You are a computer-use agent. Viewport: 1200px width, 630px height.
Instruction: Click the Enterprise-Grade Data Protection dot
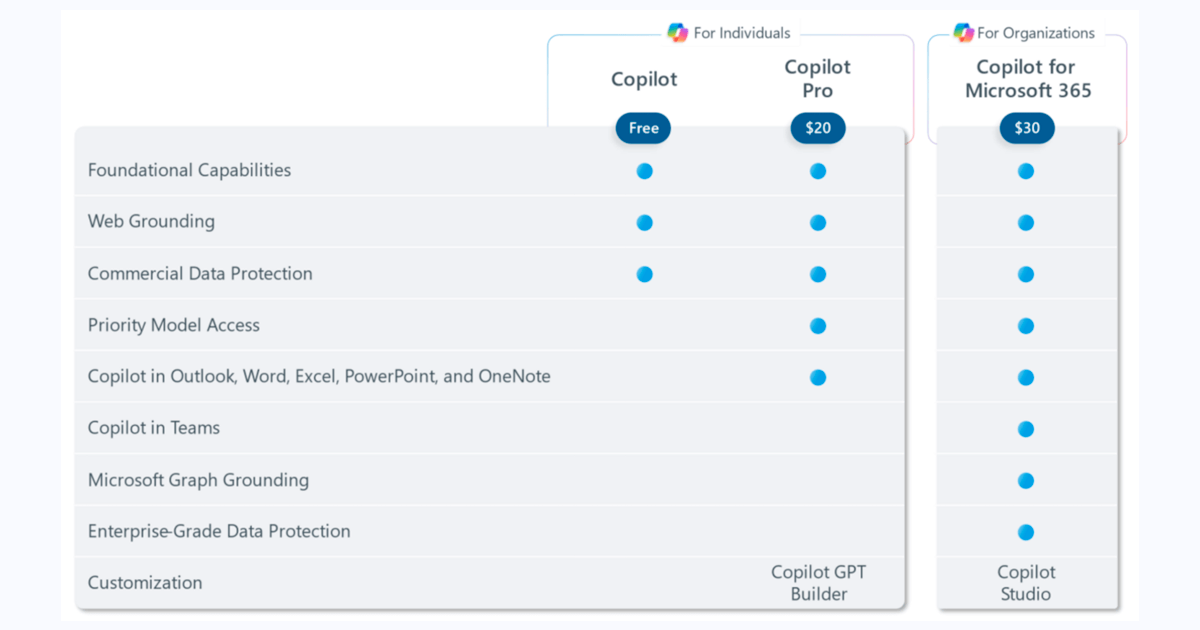1026,532
